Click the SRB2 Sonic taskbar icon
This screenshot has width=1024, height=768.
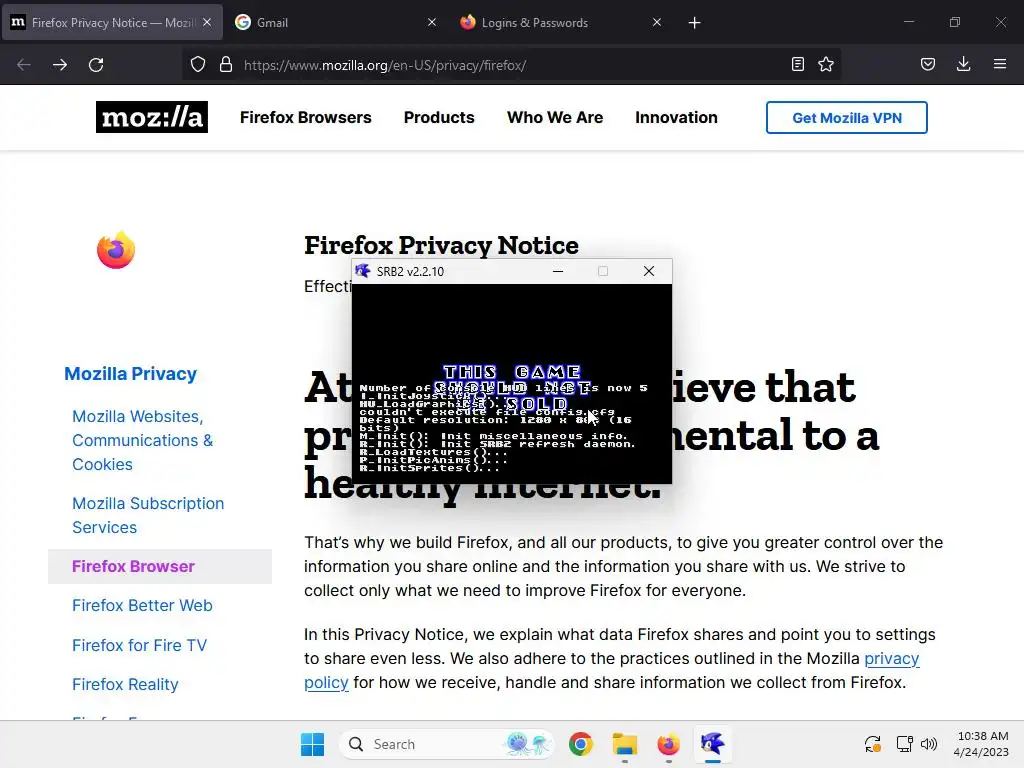712,744
